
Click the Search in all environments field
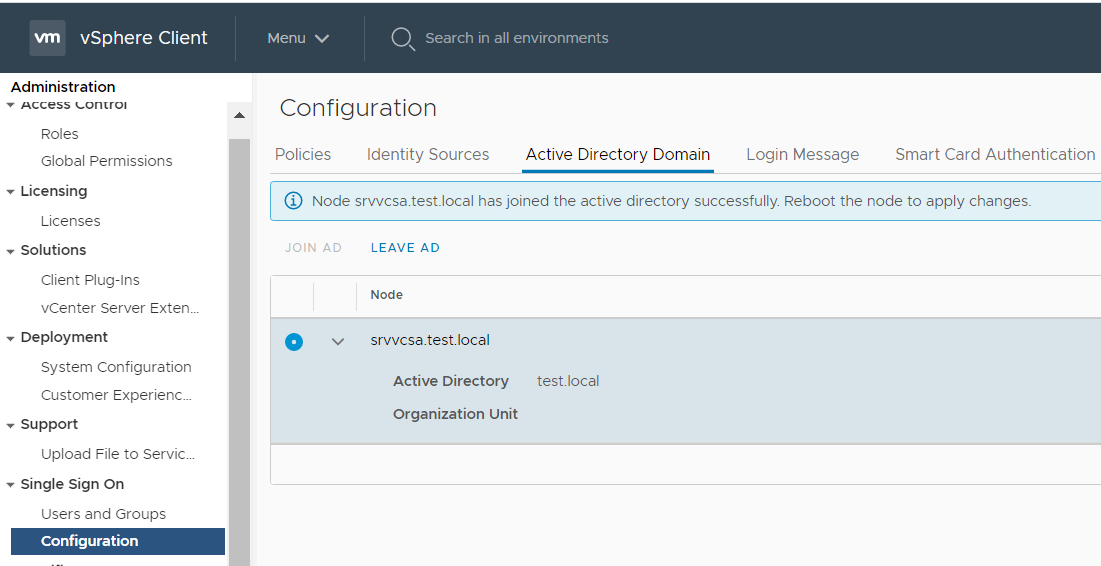click(x=517, y=38)
